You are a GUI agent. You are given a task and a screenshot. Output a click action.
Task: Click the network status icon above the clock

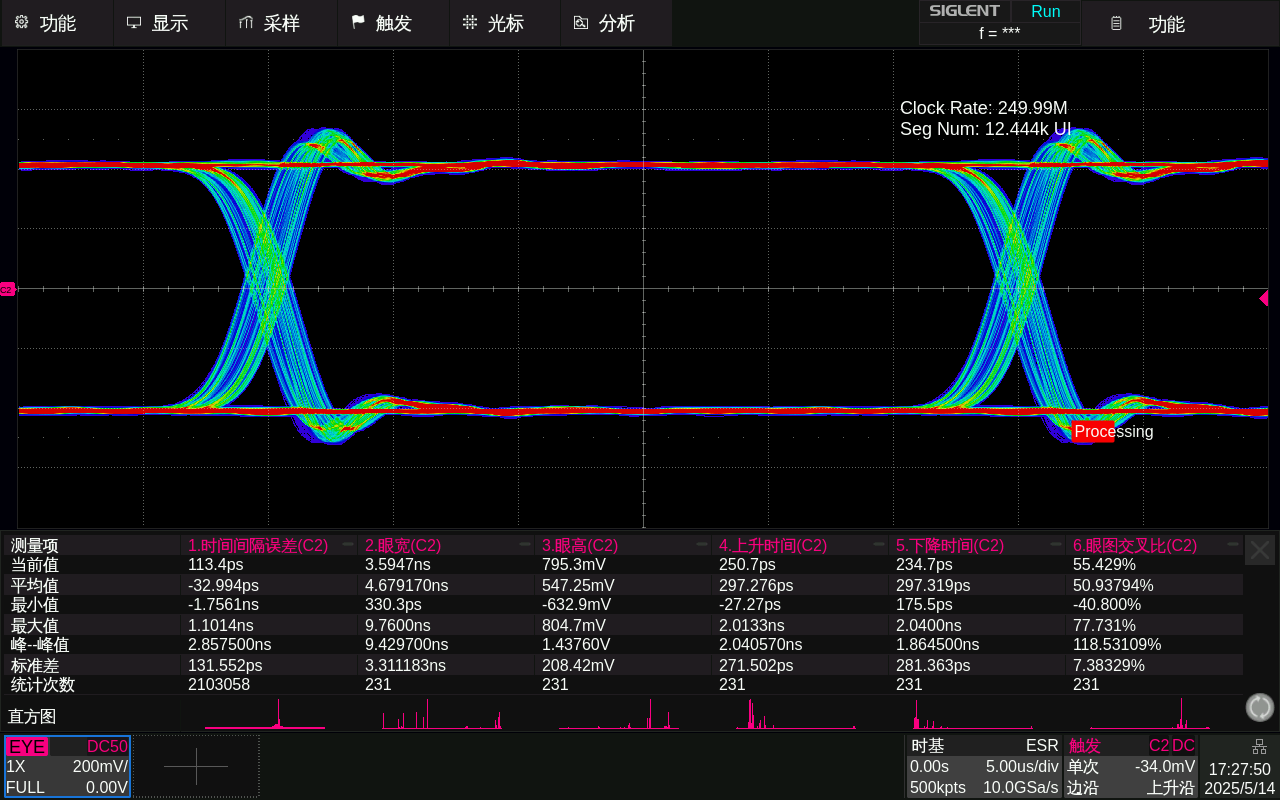click(1259, 746)
